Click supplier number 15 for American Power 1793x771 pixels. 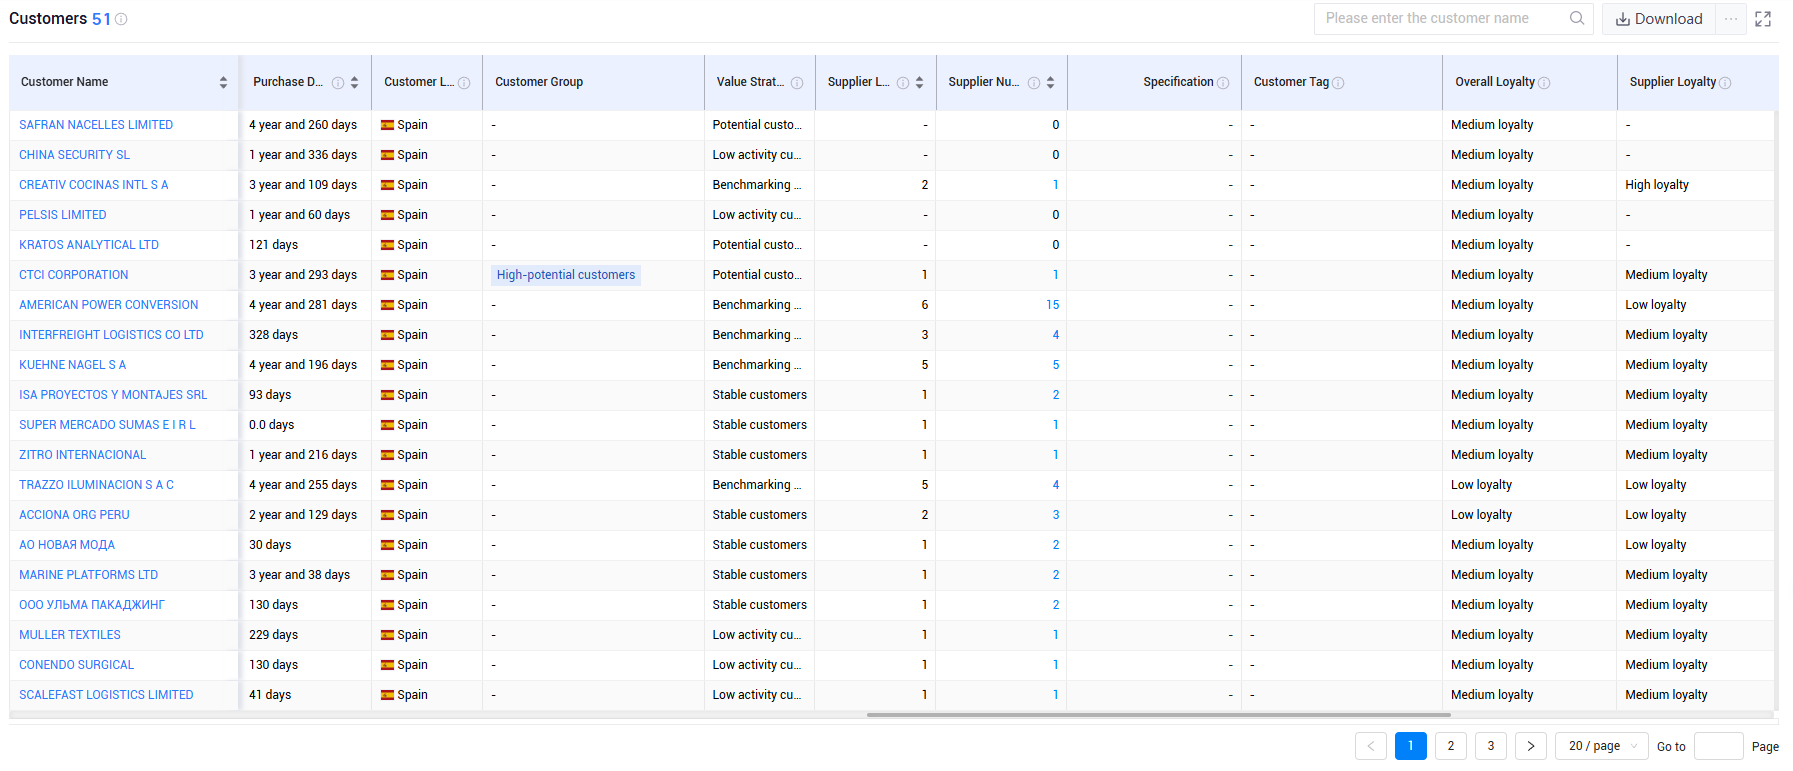[1052, 305]
